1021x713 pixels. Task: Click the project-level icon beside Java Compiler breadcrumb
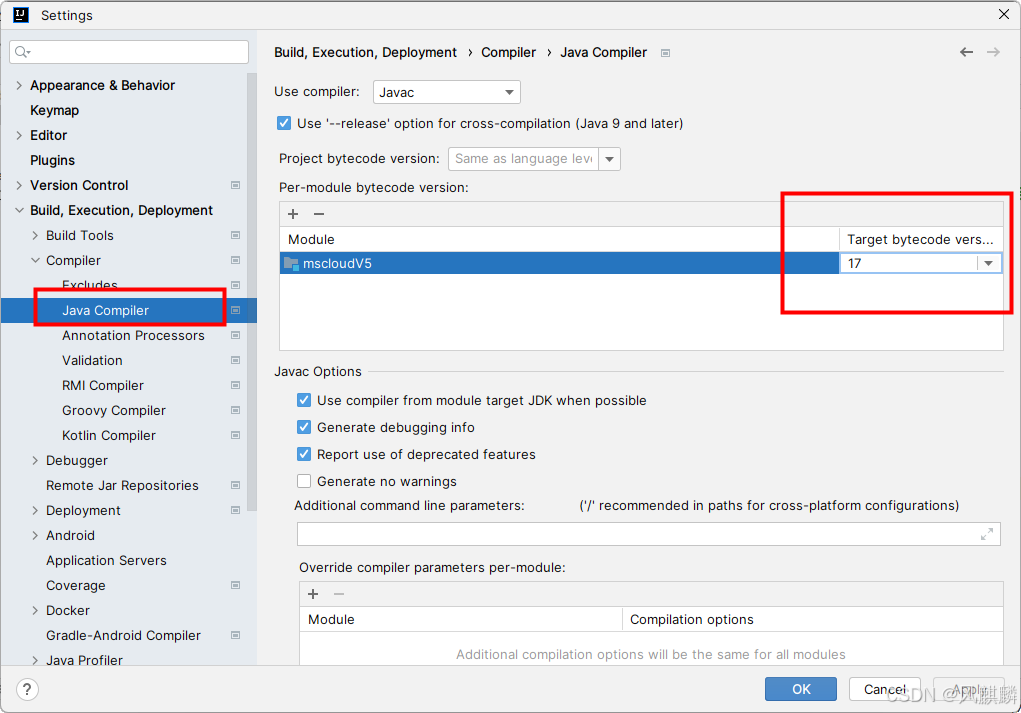[665, 53]
